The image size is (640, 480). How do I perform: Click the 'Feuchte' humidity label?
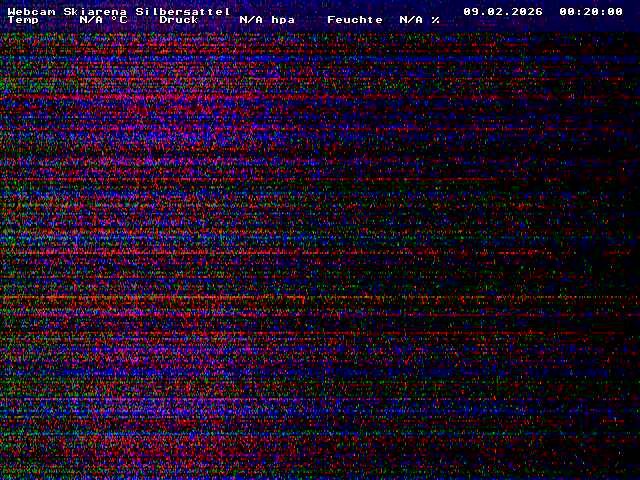(x=355, y=20)
